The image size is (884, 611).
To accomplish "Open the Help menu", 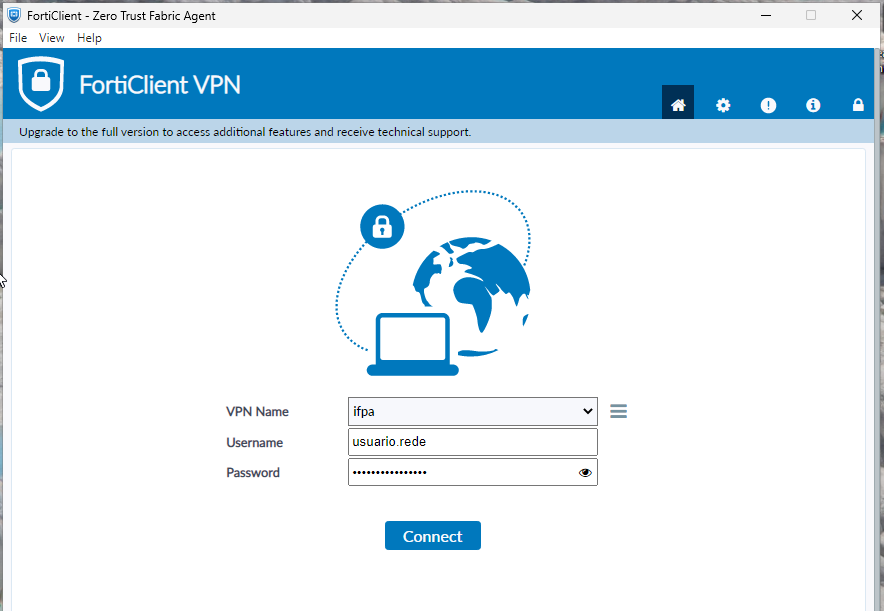I will click(89, 38).
